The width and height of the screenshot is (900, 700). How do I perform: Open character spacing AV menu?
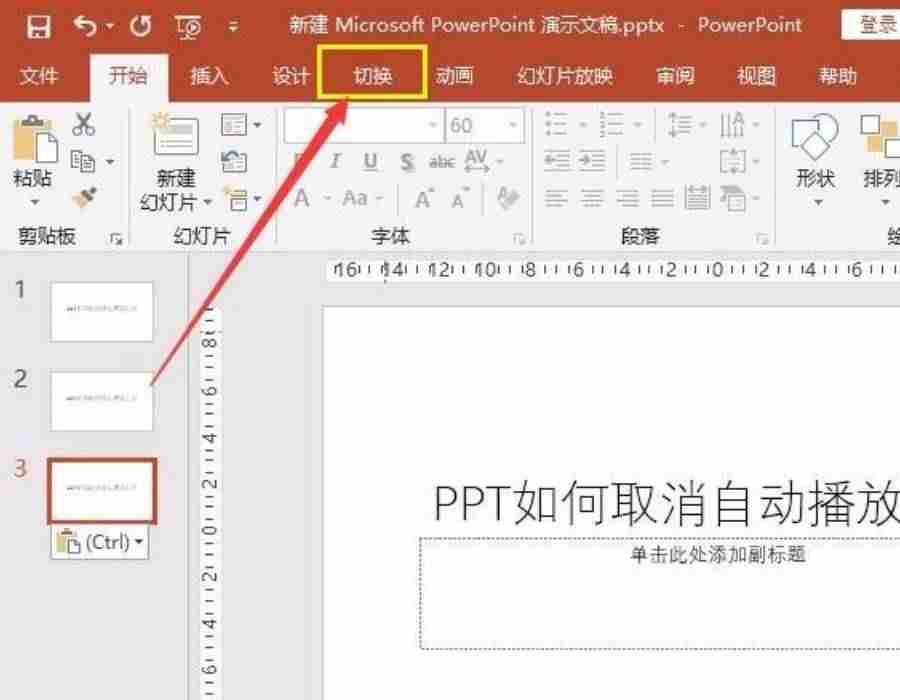[484, 162]
